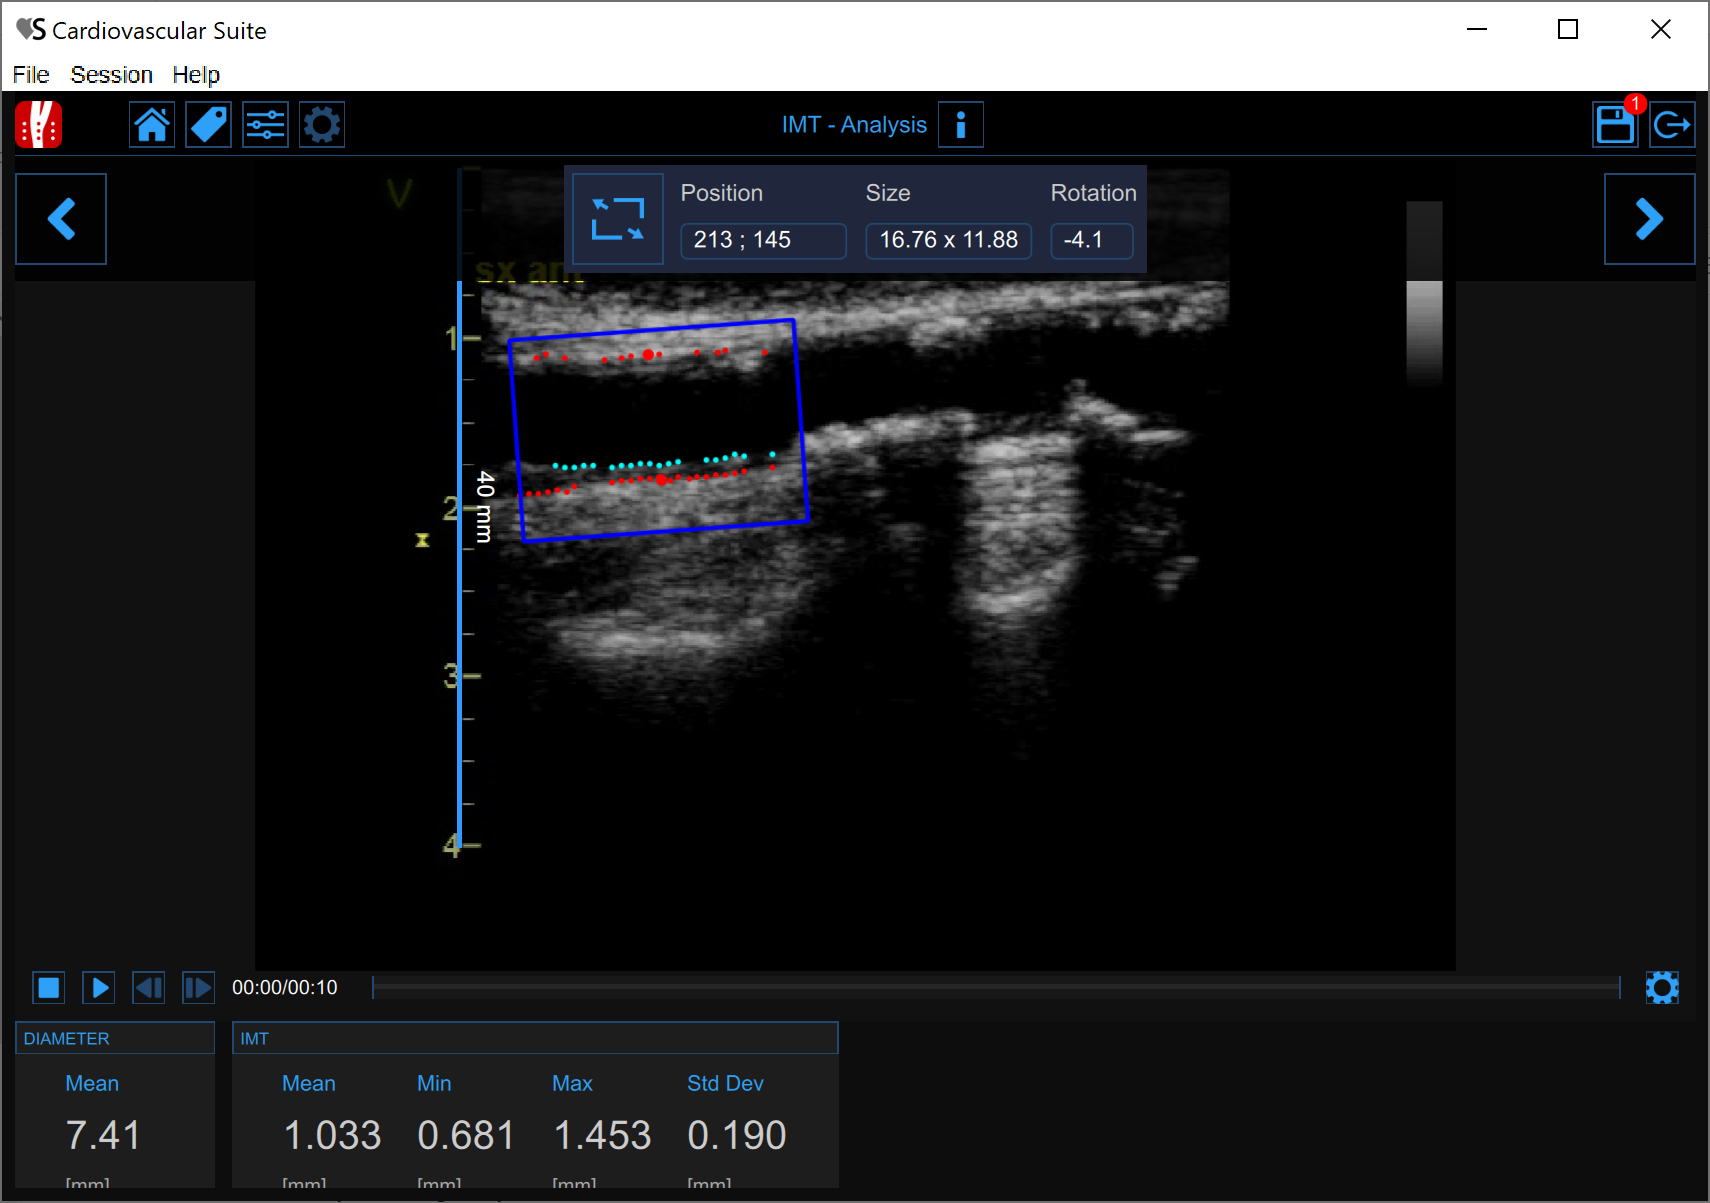This screenshot has height=1203, width=1710.
Task: Go to next step with right arrow
Action: (1649, 219)
